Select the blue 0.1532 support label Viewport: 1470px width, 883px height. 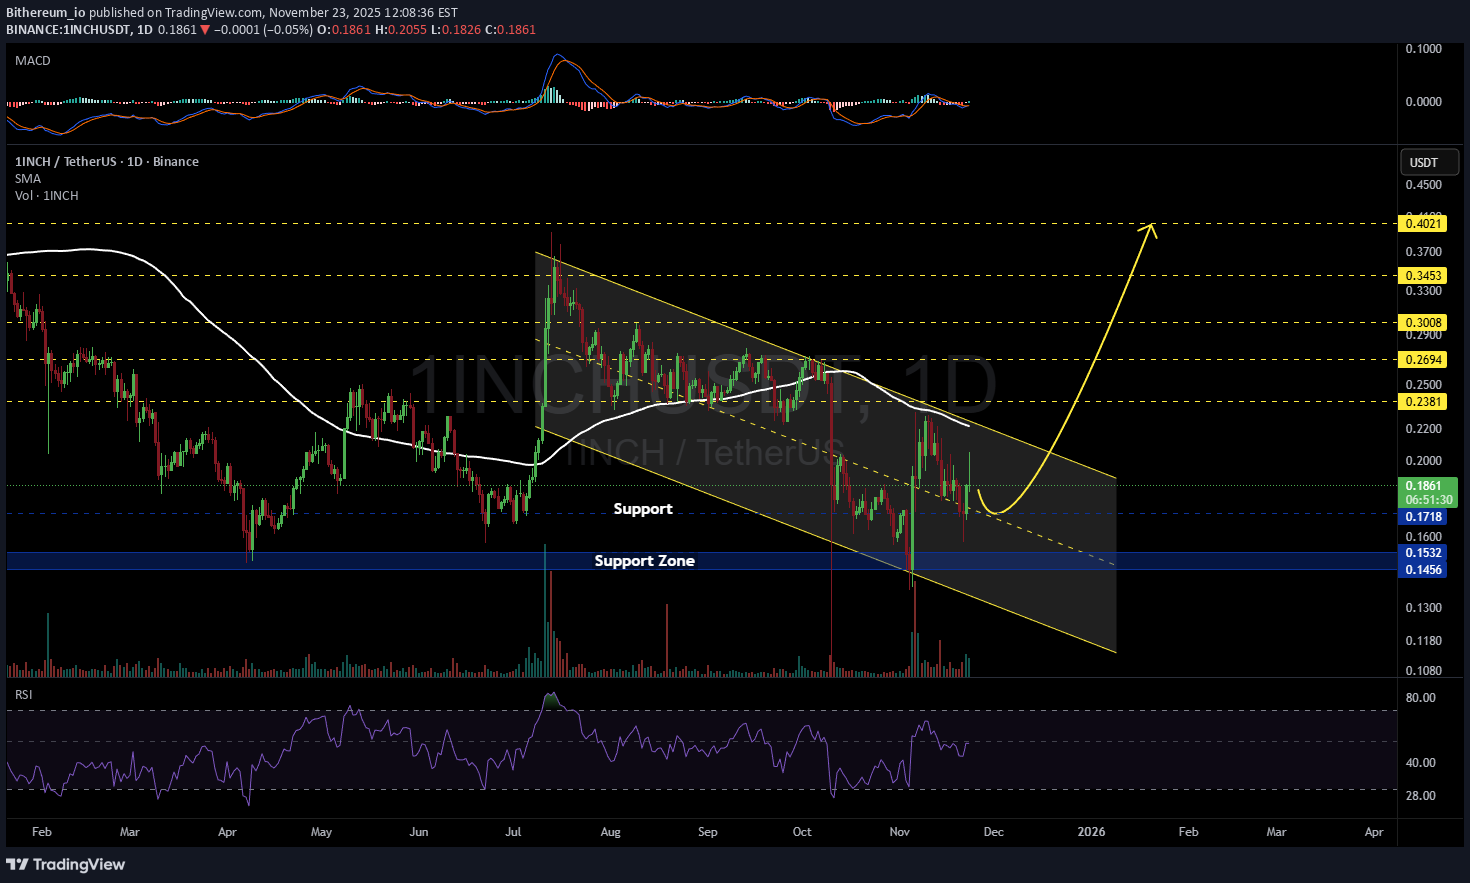1423,553
